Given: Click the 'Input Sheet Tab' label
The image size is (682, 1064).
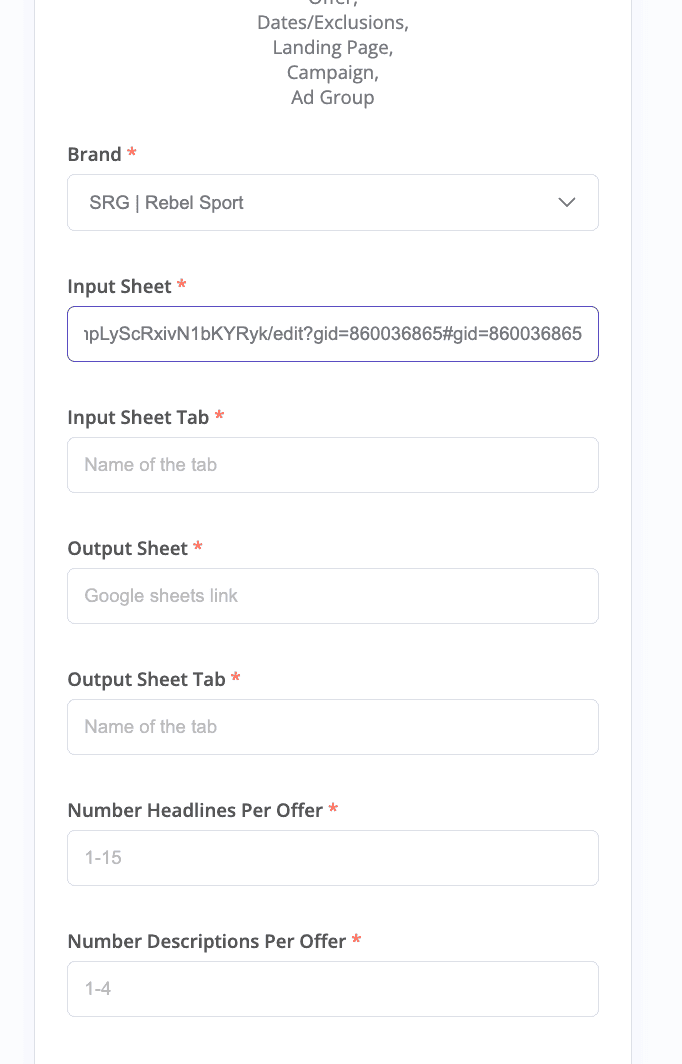Looking at the screenshot, I should [x=138, y=417].
